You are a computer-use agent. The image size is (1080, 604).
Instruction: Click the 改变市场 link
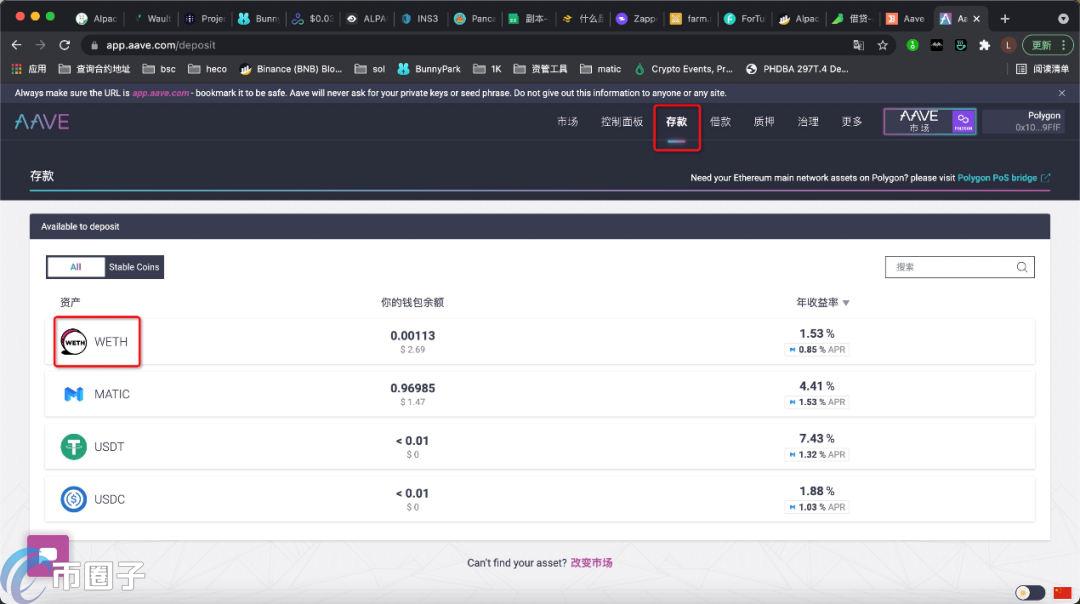(x=591, y=563)
